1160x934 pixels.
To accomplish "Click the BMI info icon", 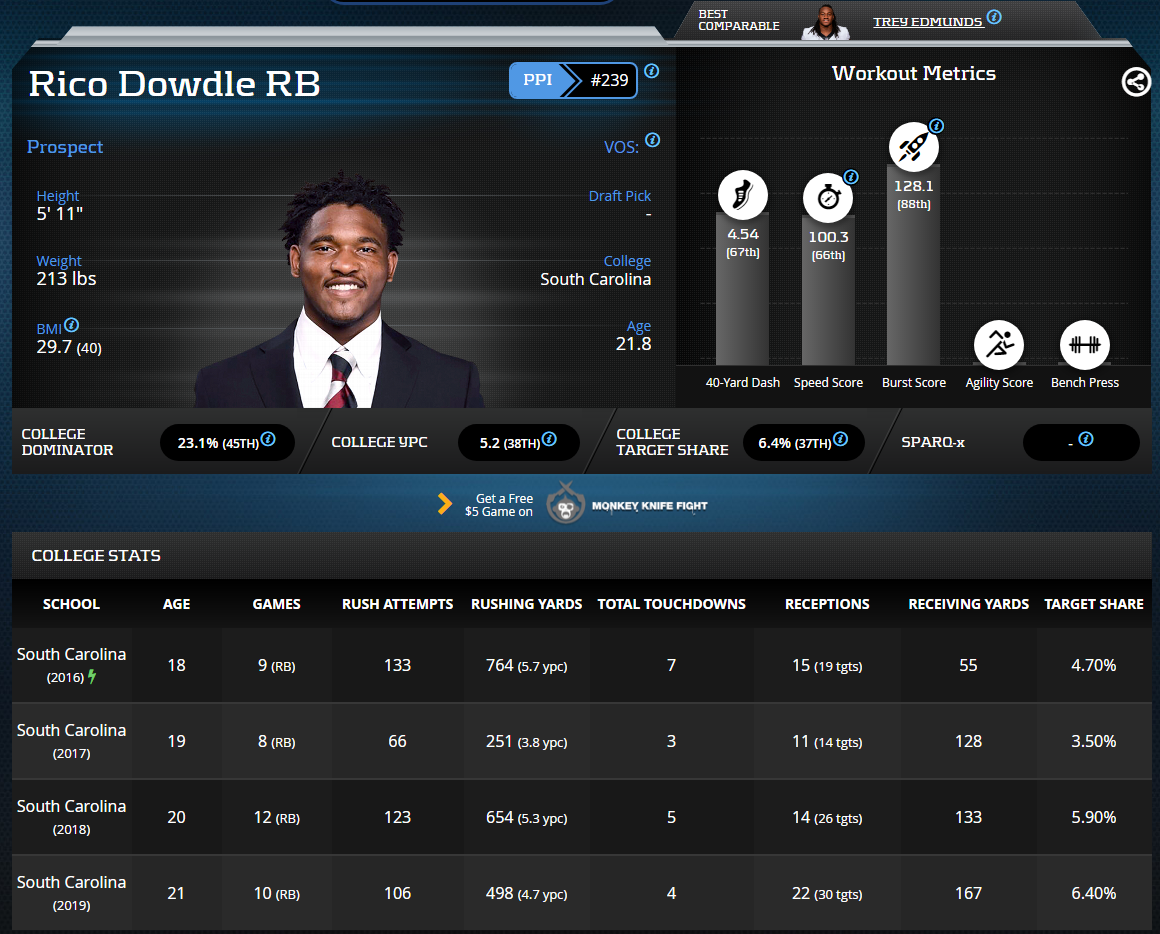I will coord(72,325).
